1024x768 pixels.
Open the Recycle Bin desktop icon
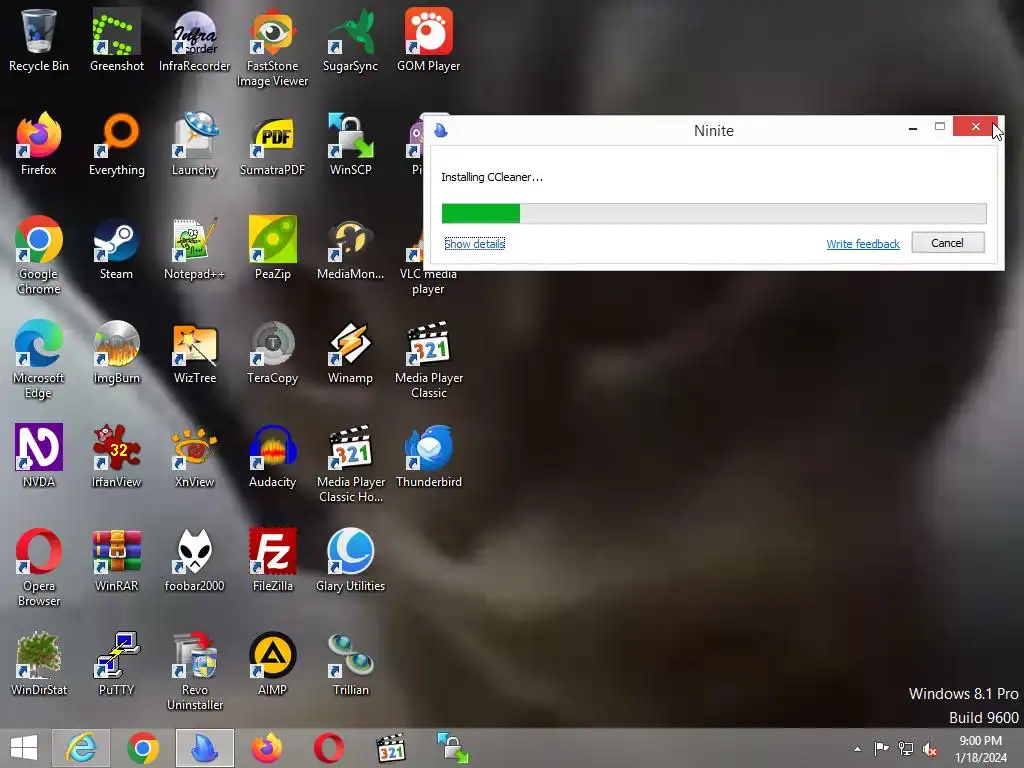[39, 40]
